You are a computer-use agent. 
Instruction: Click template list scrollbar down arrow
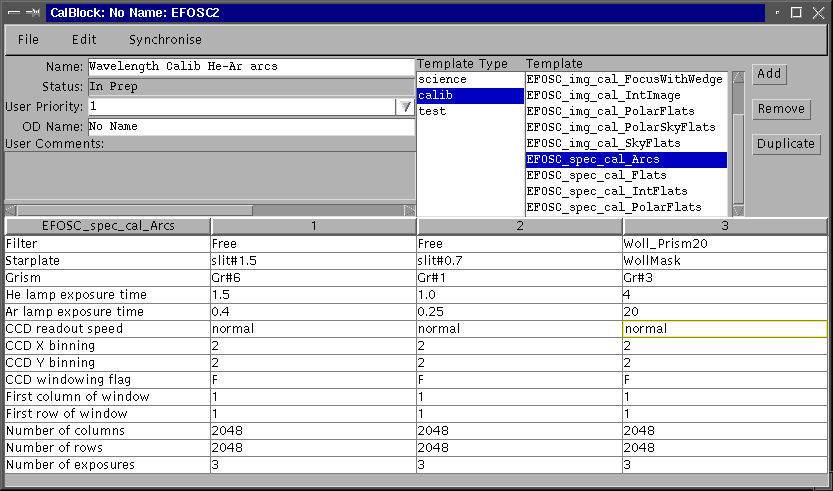[x=738, y=211]
